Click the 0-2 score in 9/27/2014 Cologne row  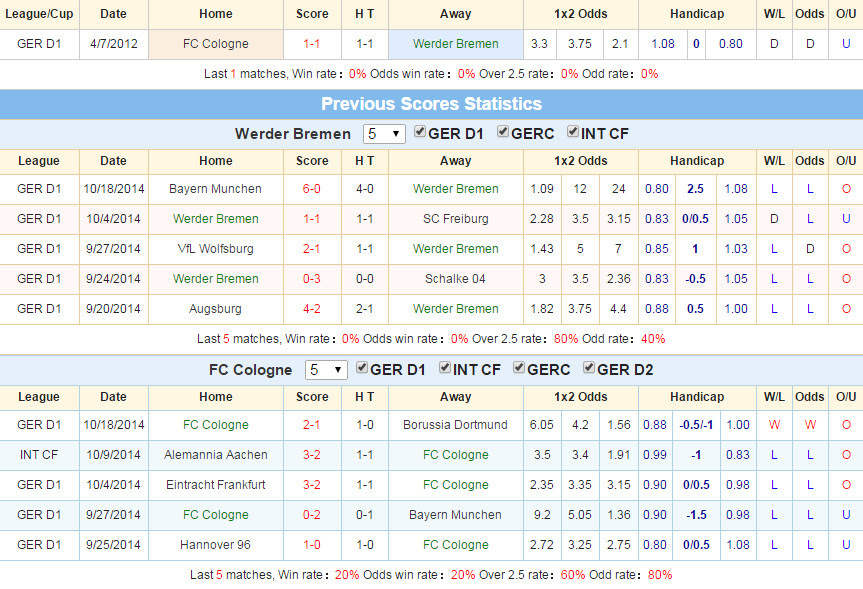pos(312,515)
